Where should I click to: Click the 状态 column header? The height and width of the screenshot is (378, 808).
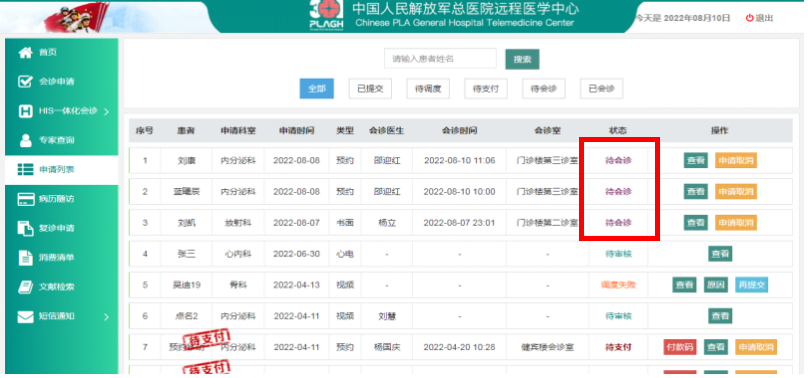[618, 131]
